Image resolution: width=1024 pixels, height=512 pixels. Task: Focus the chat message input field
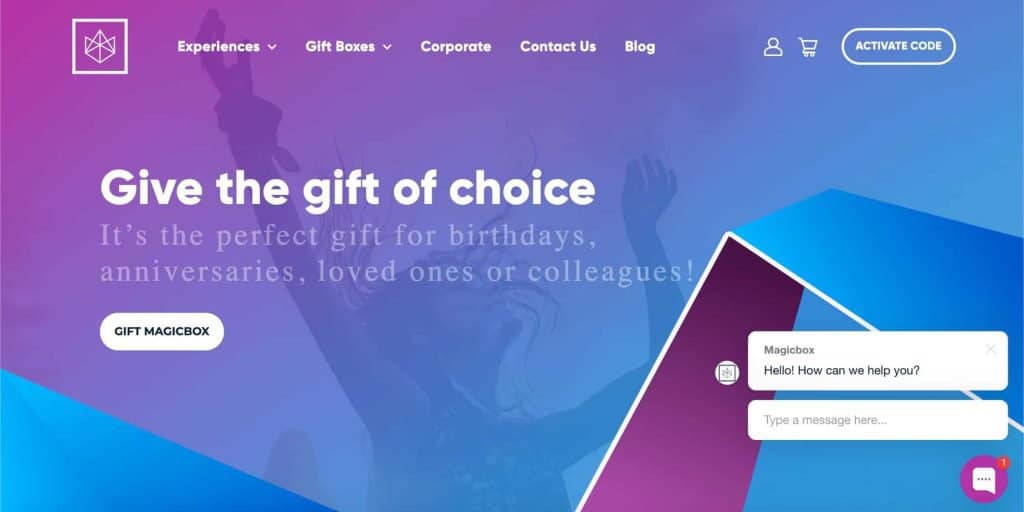pyautogui.click(x=877, y=420)
